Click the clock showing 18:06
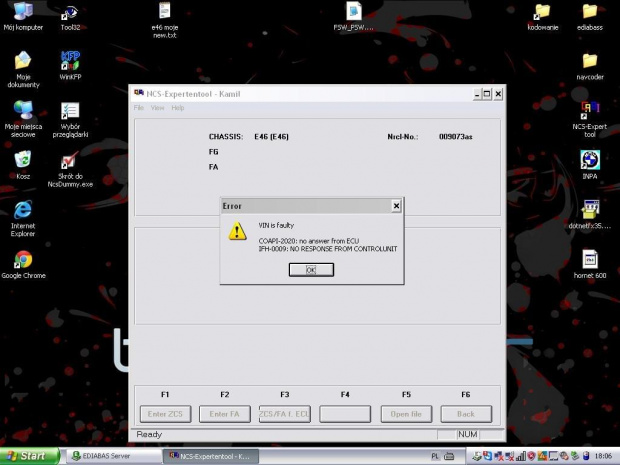Viewport: 620px width, 465px height. pyautogui.click(x=603, y=456)
